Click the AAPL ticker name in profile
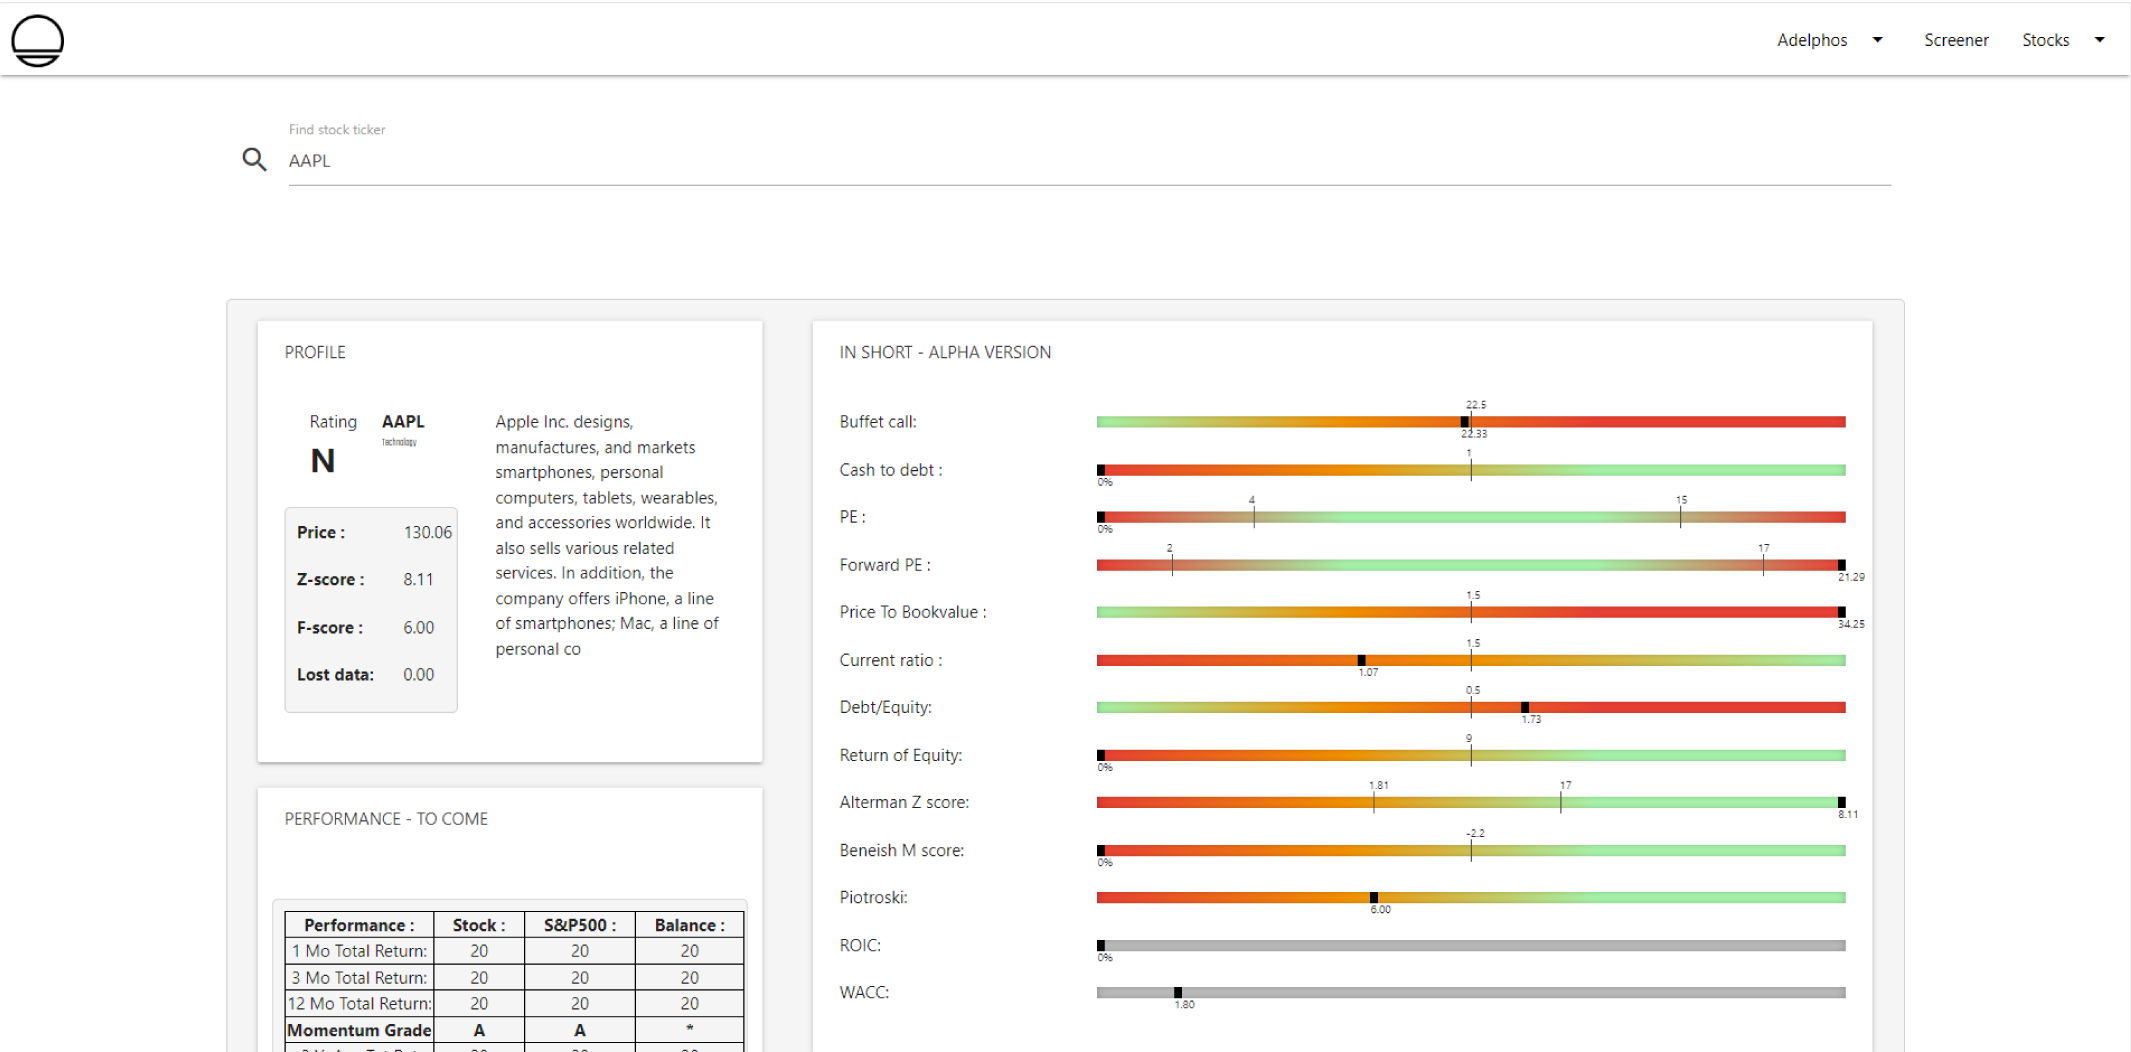Viewport: 2131px width, 1052px height. click(x=403, y=422)
